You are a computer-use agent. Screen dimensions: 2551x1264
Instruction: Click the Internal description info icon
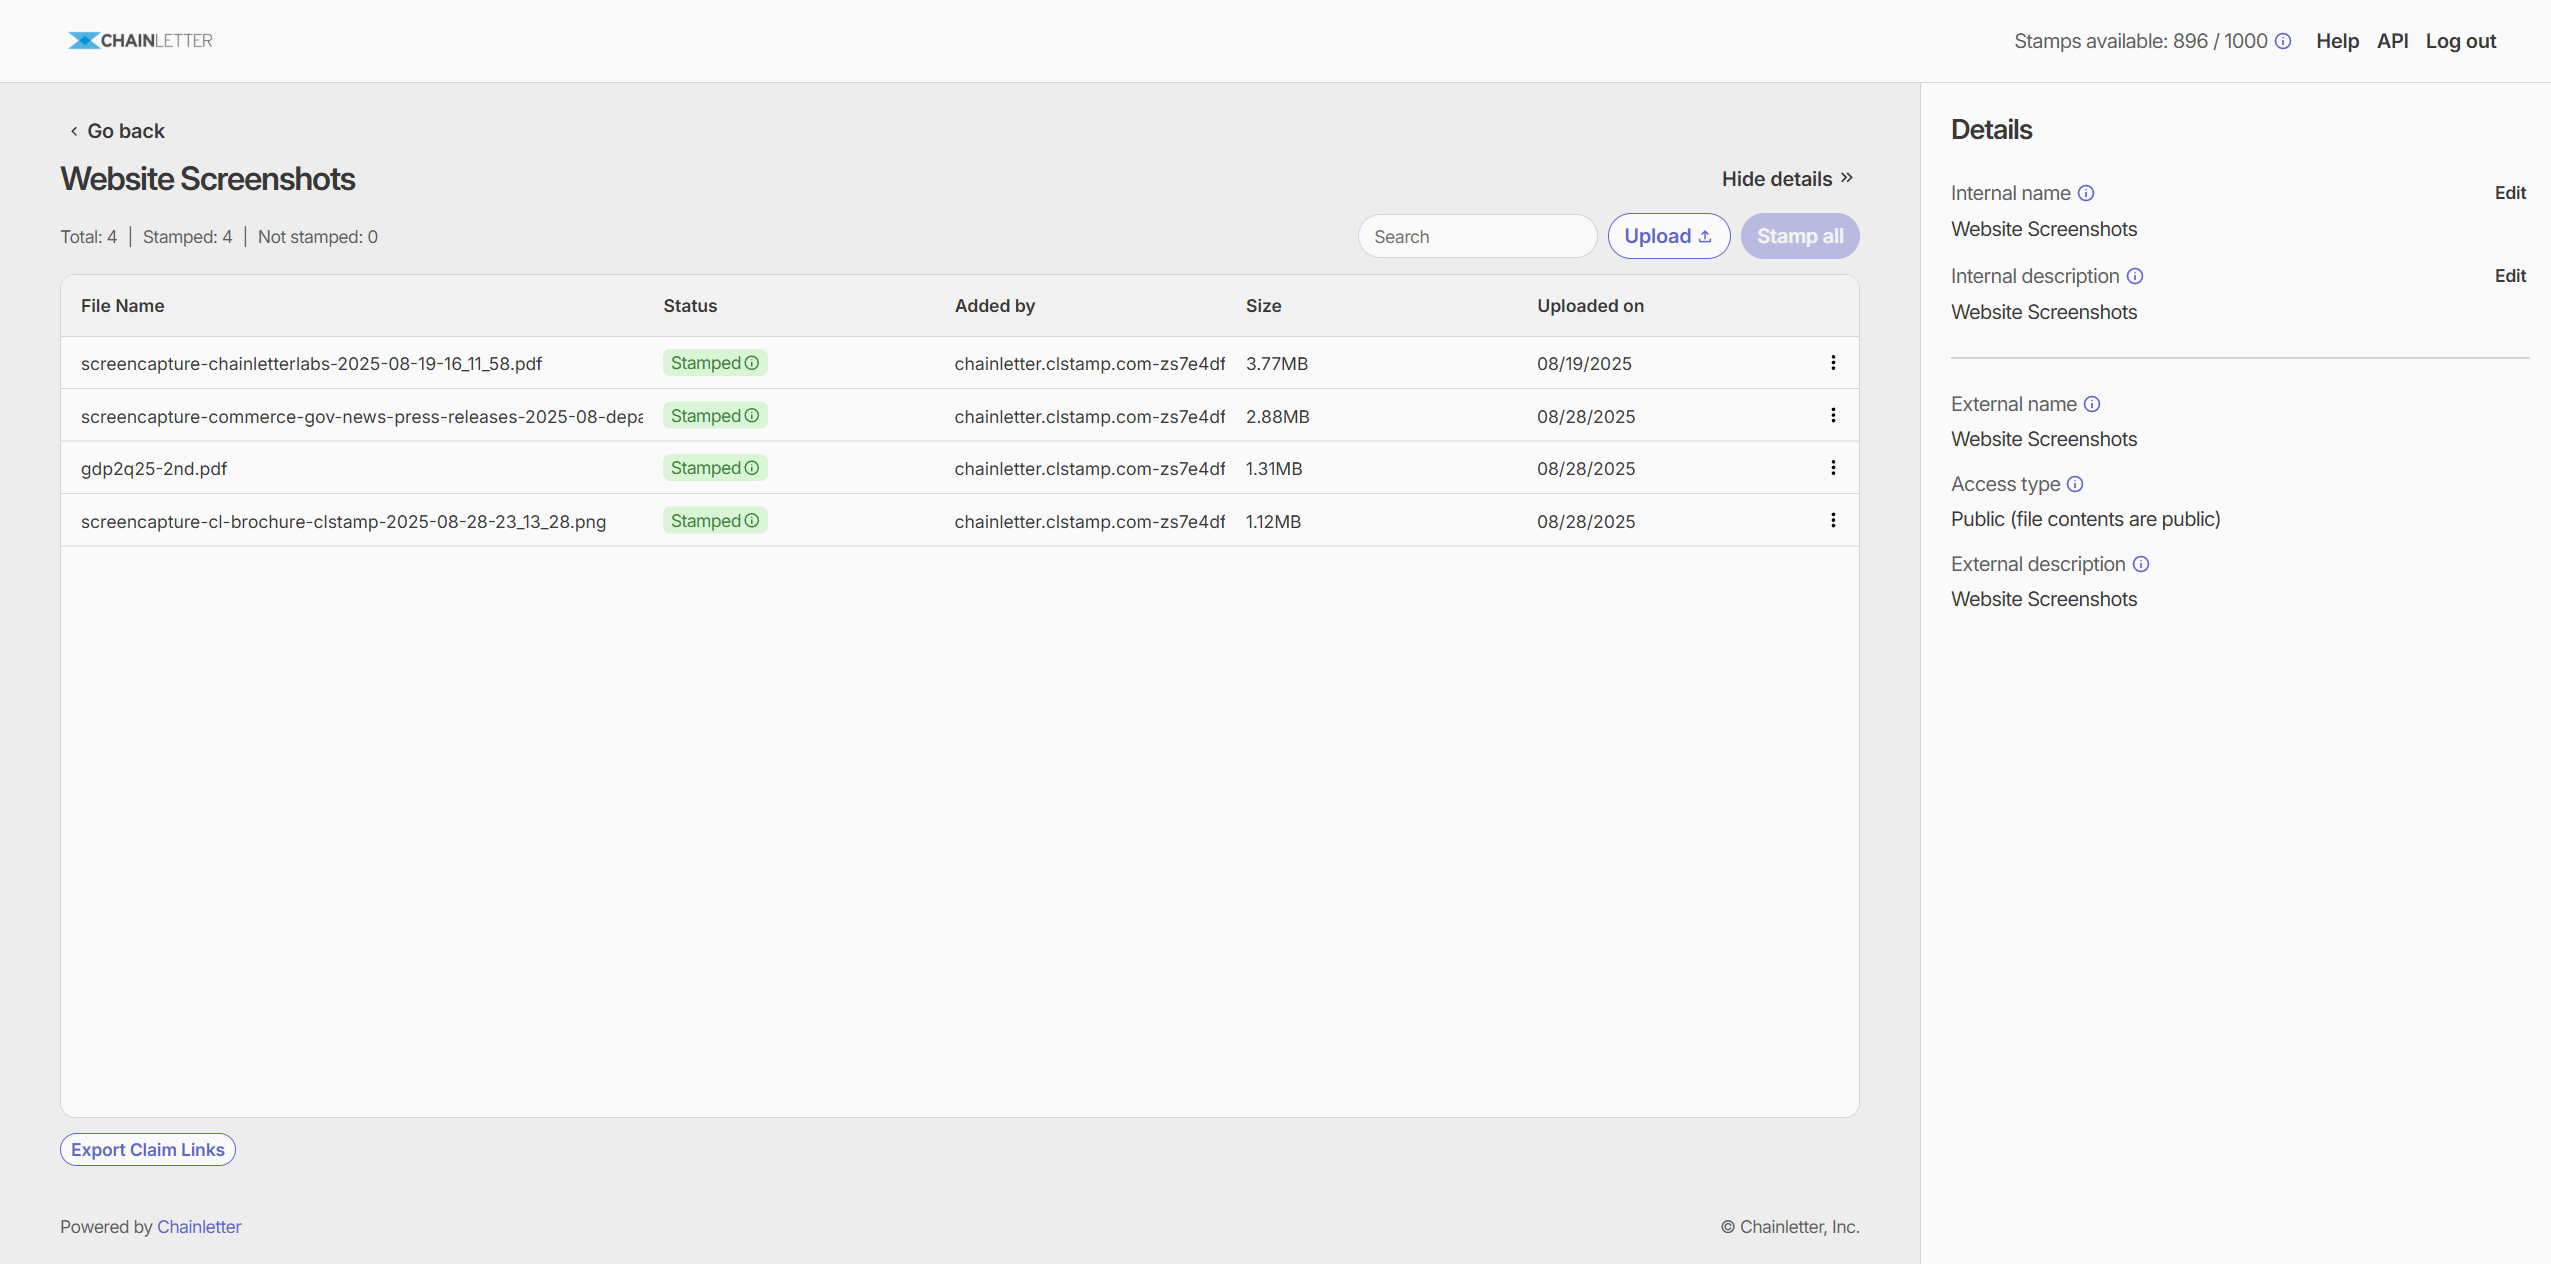pos(2136,276)
